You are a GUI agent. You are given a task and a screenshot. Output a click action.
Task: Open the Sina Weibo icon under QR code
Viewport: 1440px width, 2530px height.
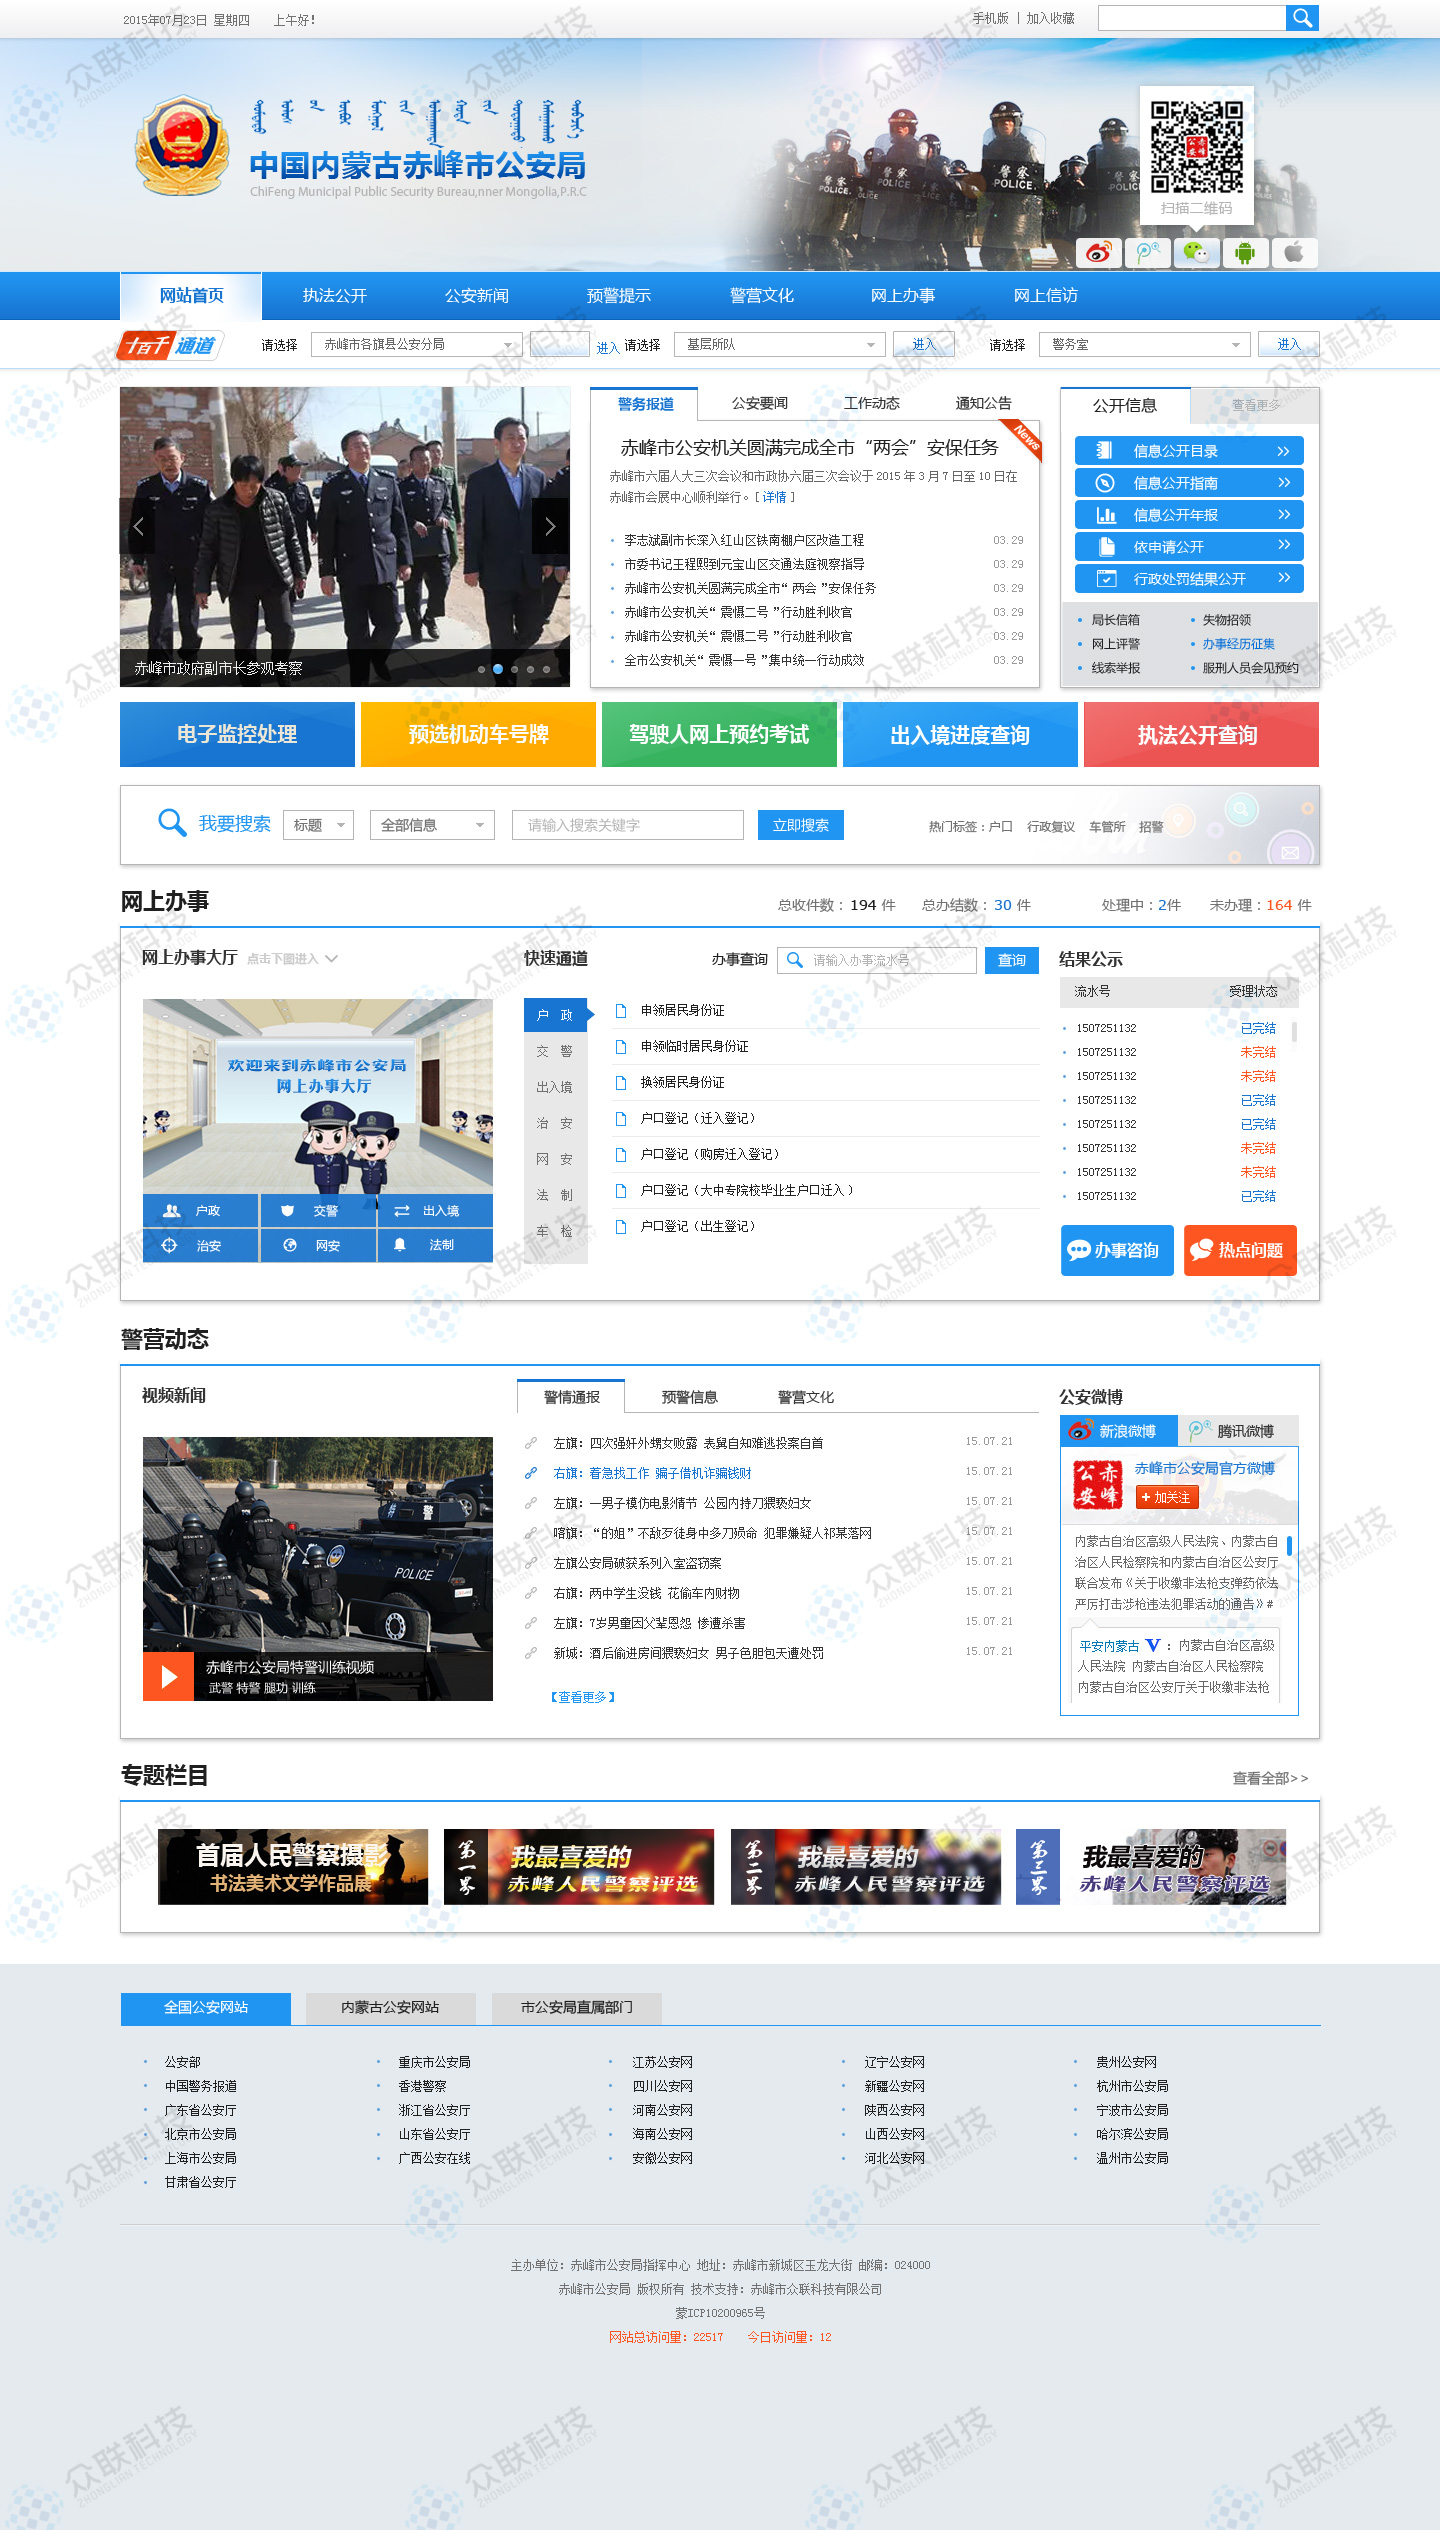tap(1098, 253)
